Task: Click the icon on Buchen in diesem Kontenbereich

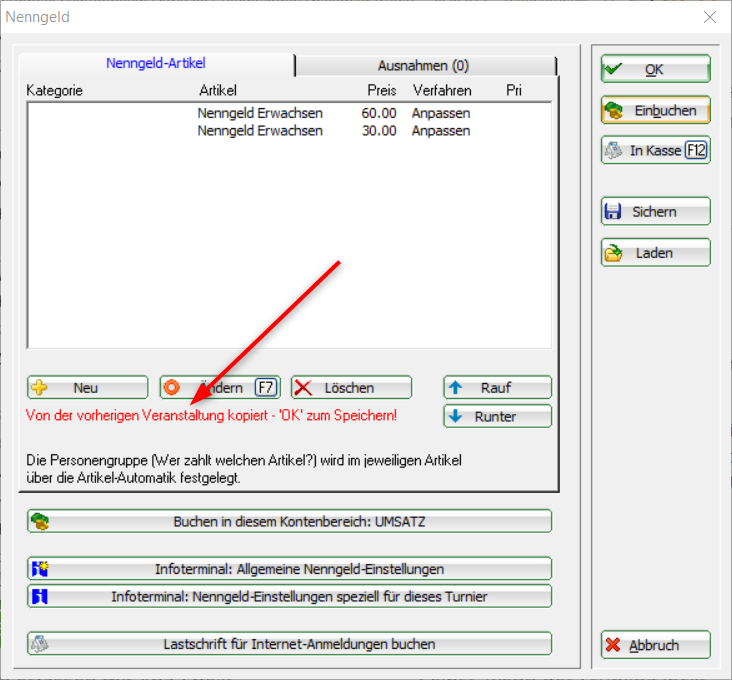Action: pyautogui.click(x=40, y=521)
